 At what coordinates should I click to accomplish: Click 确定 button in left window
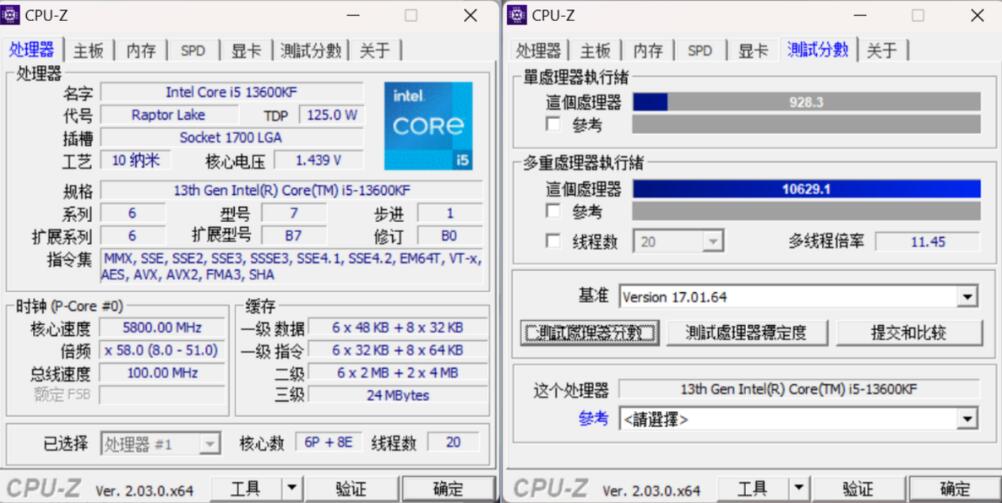448,488
